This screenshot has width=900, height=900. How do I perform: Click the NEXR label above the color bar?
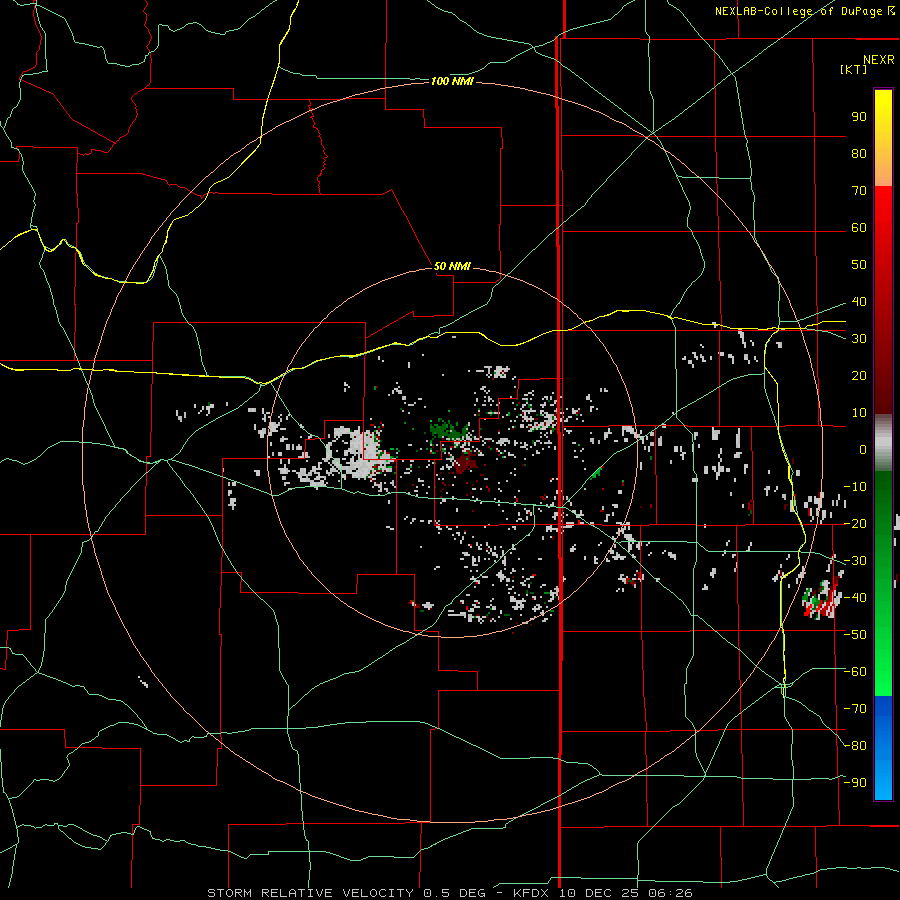coord(878,59)
